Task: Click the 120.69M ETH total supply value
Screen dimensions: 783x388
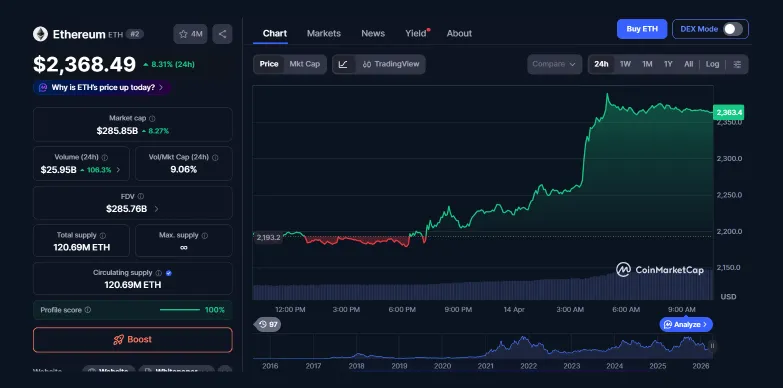Action: tap(82, 247)
